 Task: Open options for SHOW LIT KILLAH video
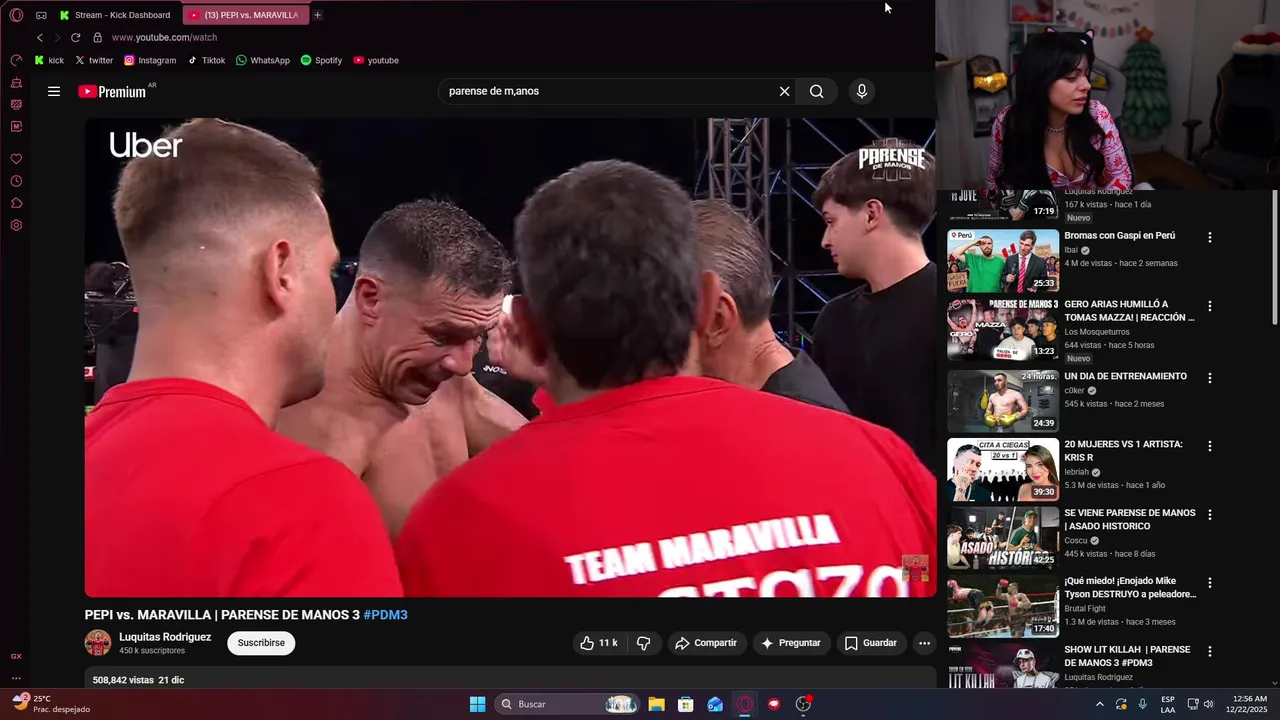click(x=1210, y=651)
